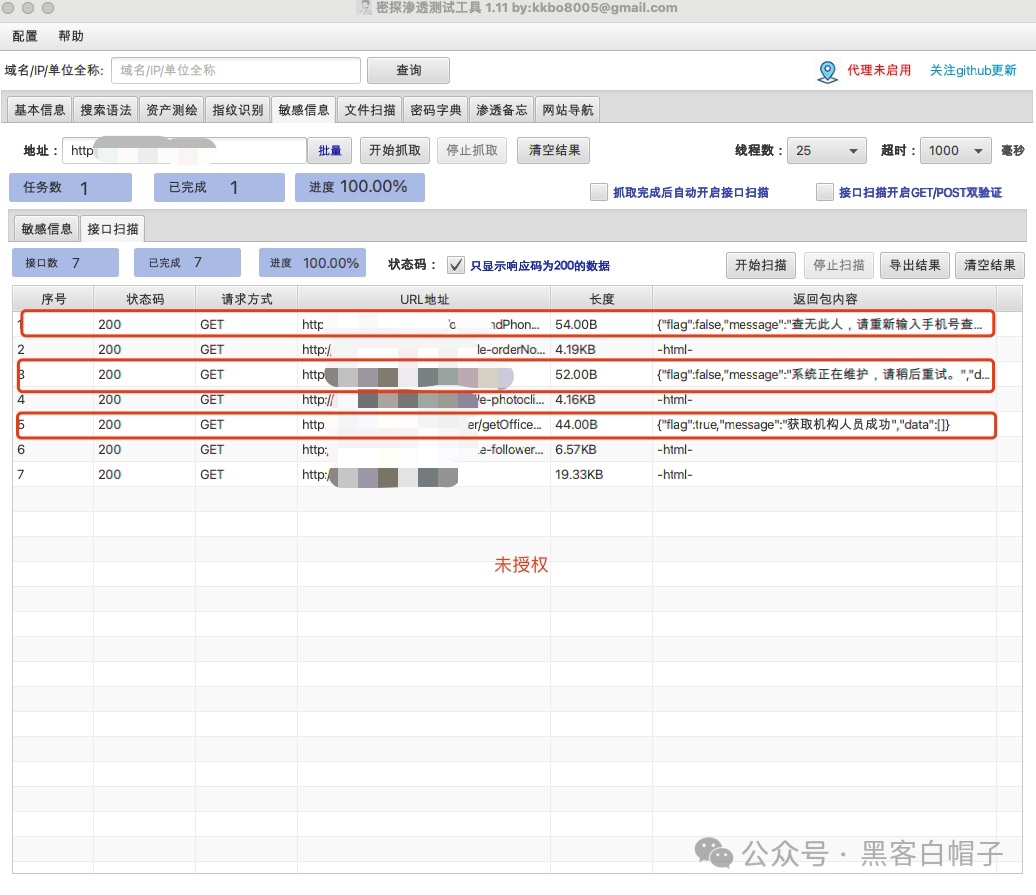Click the 返回包内容 column header

(x=825, y=299)
